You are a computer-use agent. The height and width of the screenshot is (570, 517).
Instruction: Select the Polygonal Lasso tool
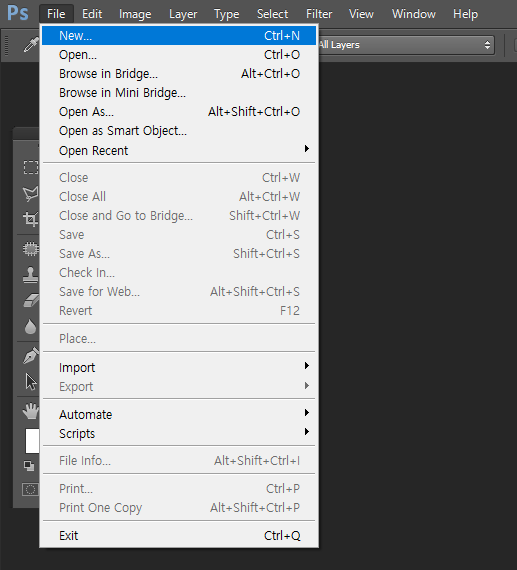pyautogui.click(x=31, y=194)
